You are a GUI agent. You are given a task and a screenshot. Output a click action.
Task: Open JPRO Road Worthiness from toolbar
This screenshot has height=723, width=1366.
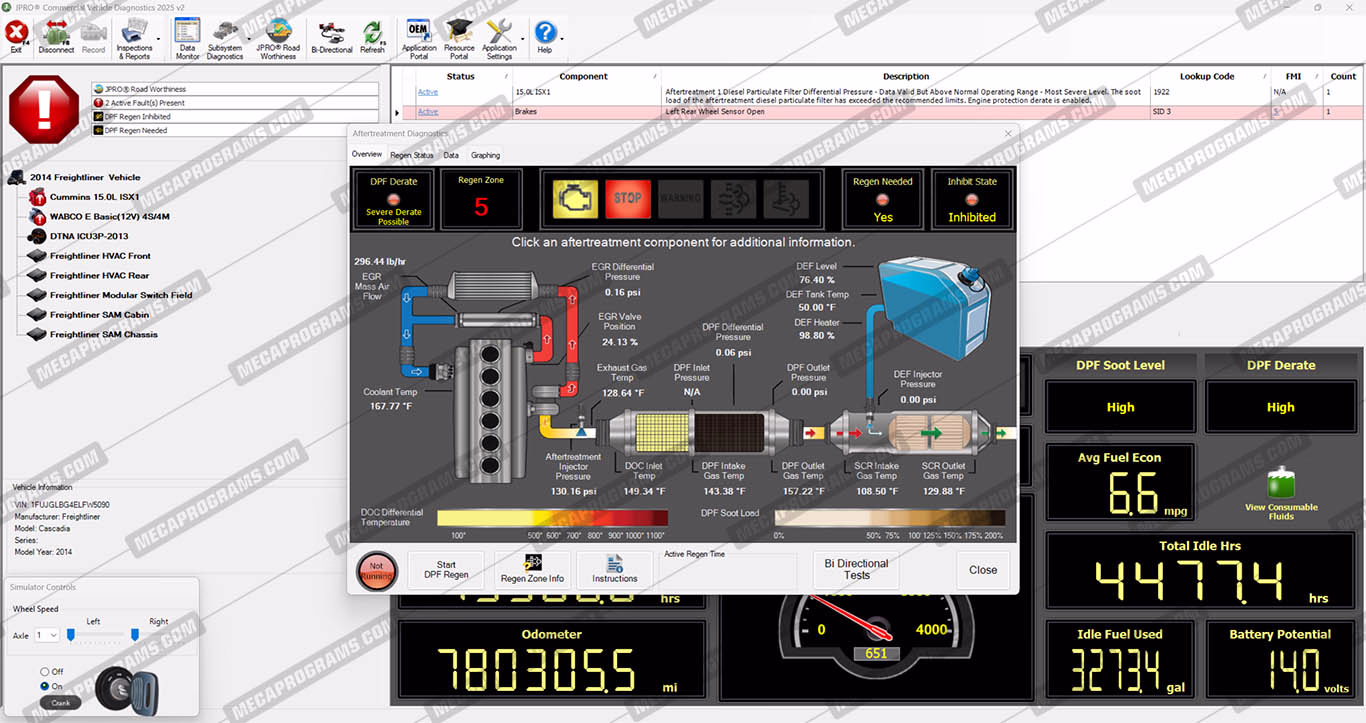pos(278,39)
